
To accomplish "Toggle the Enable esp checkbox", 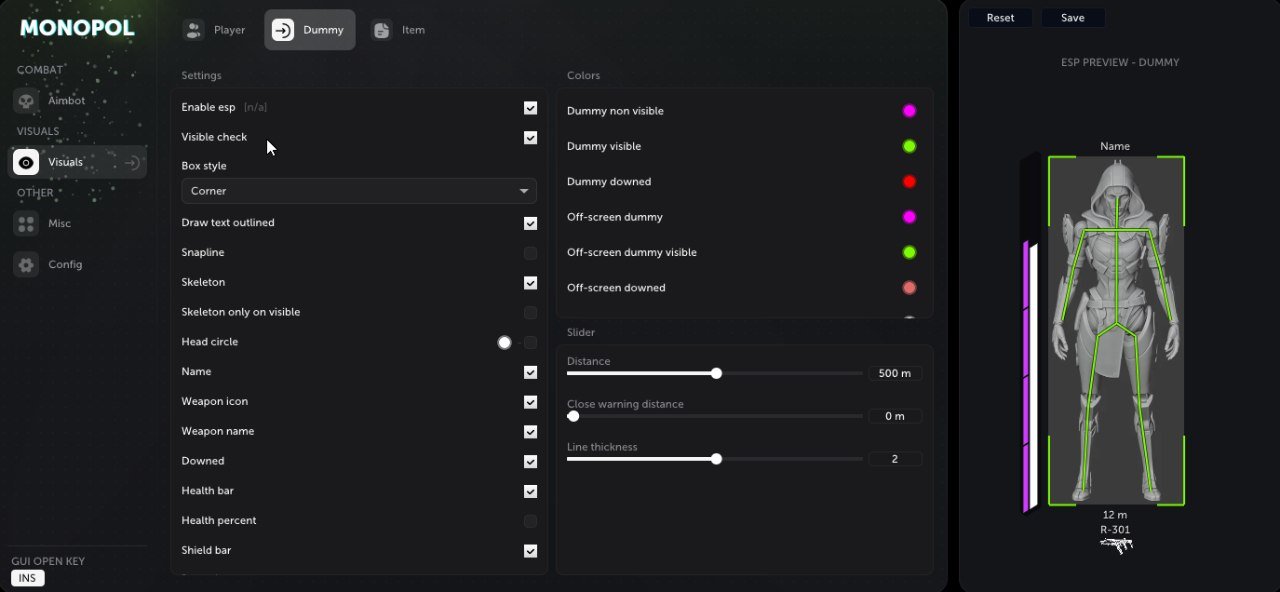I will [x=530, y=108].
